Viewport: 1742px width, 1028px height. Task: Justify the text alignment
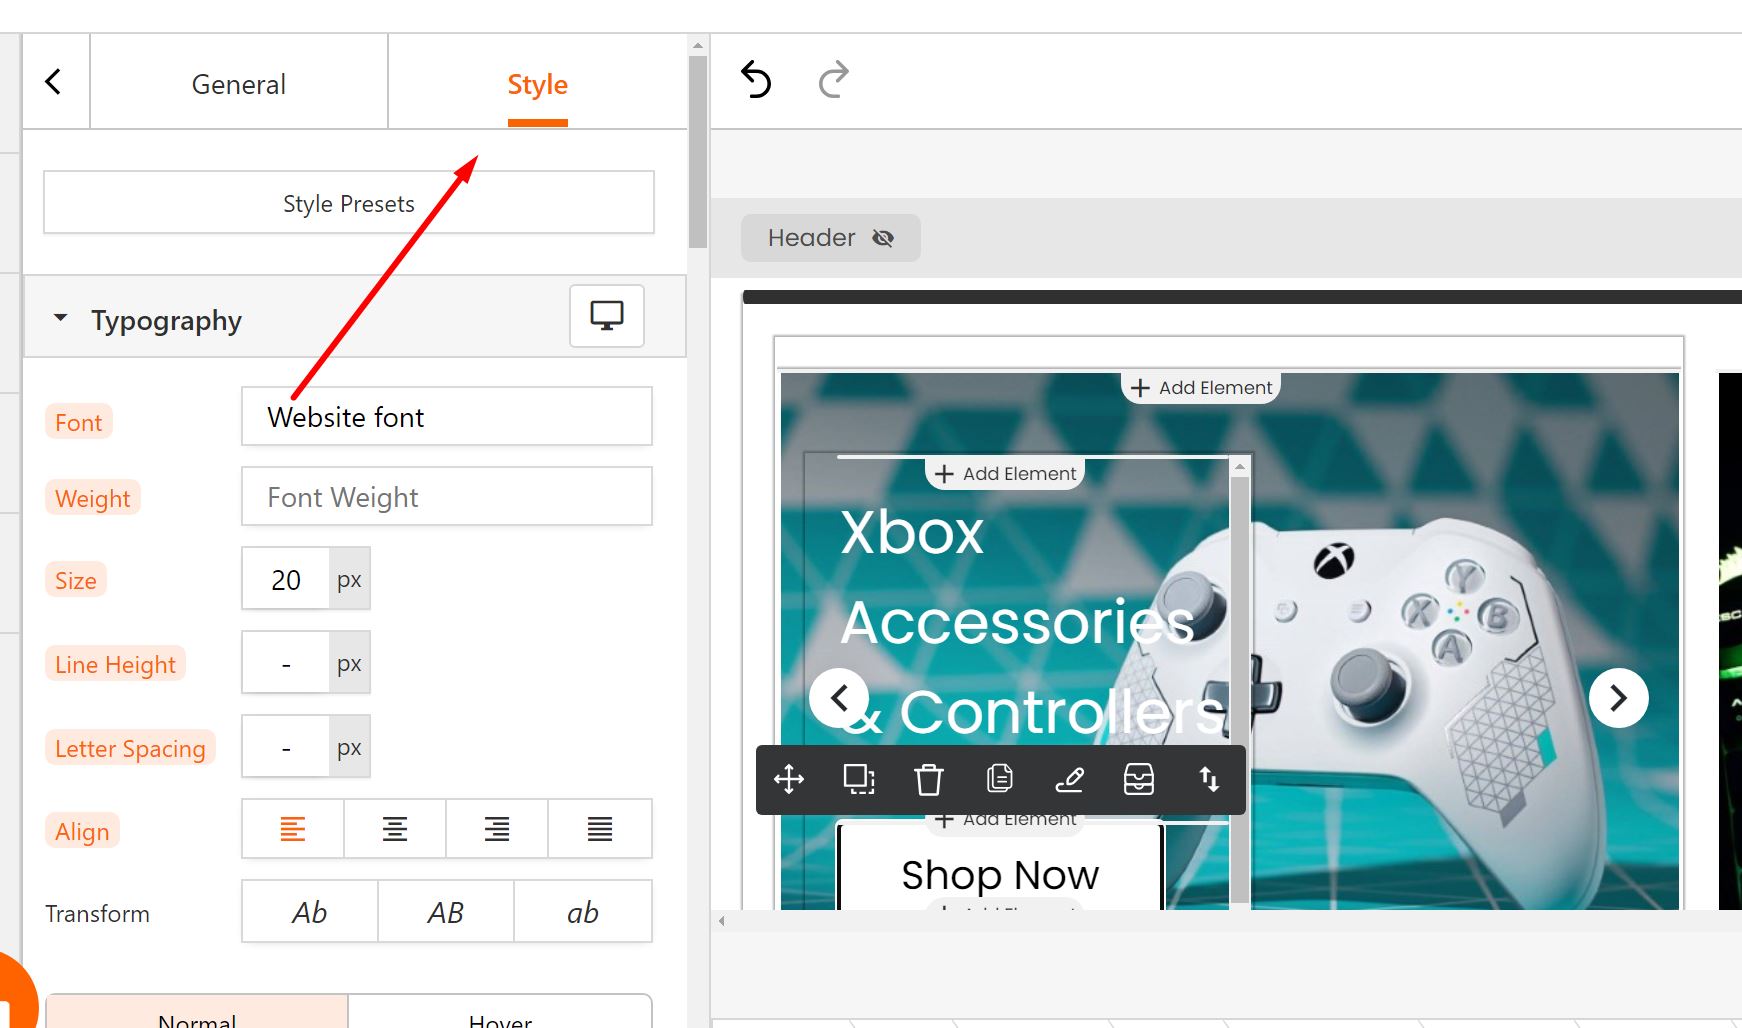click(x=600, y=829)
